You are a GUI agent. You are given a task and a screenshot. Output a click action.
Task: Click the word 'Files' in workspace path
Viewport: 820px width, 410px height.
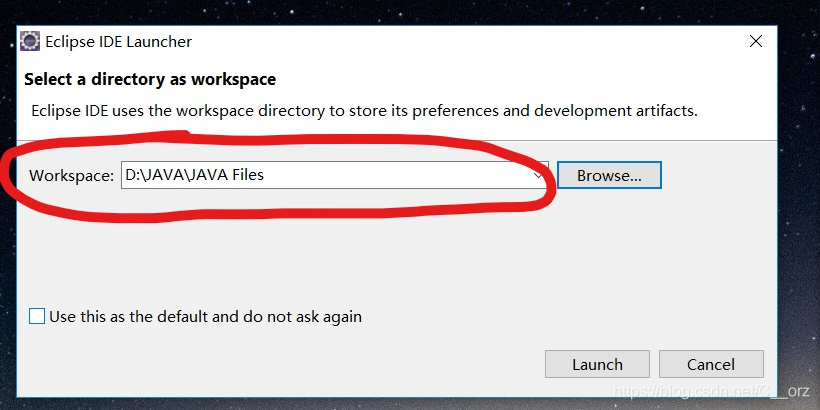pos(246,175)
